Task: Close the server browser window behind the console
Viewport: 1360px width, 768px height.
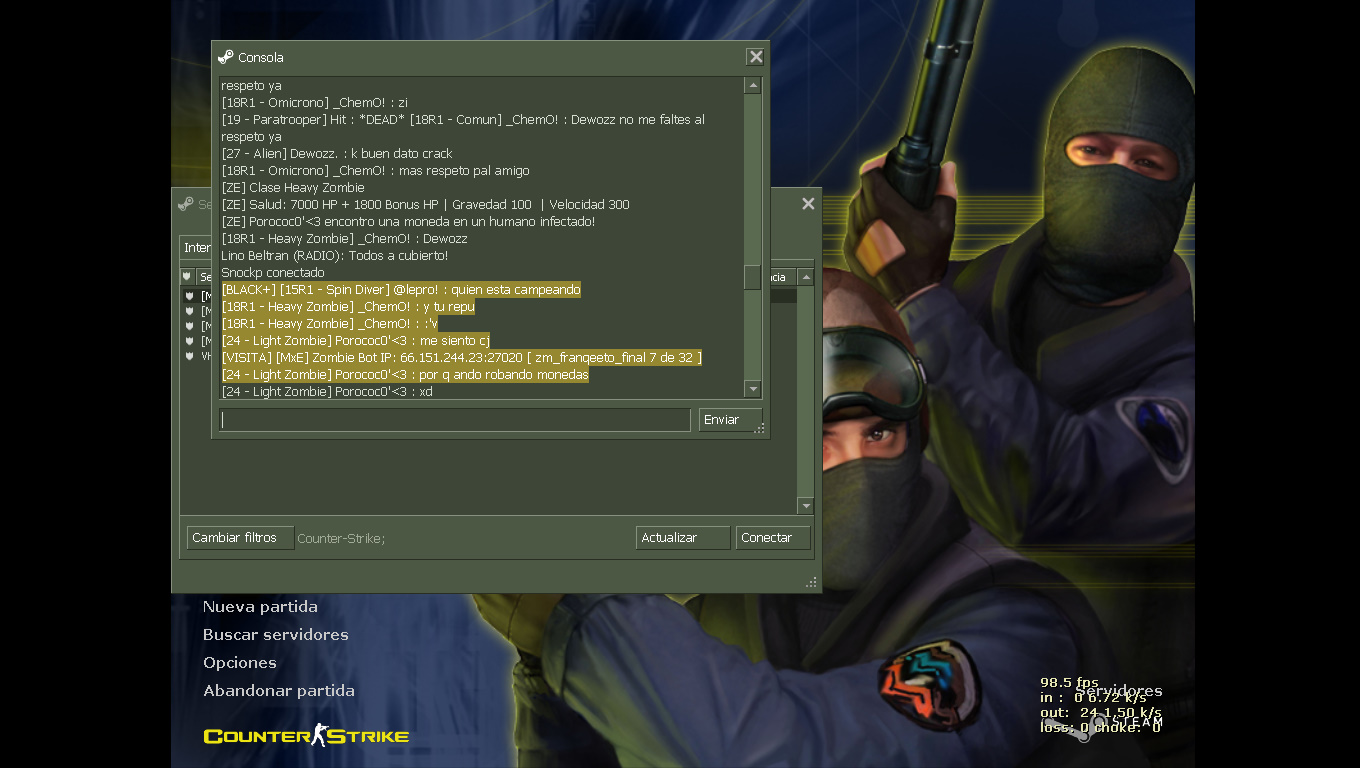Action: tap(808, 204)
